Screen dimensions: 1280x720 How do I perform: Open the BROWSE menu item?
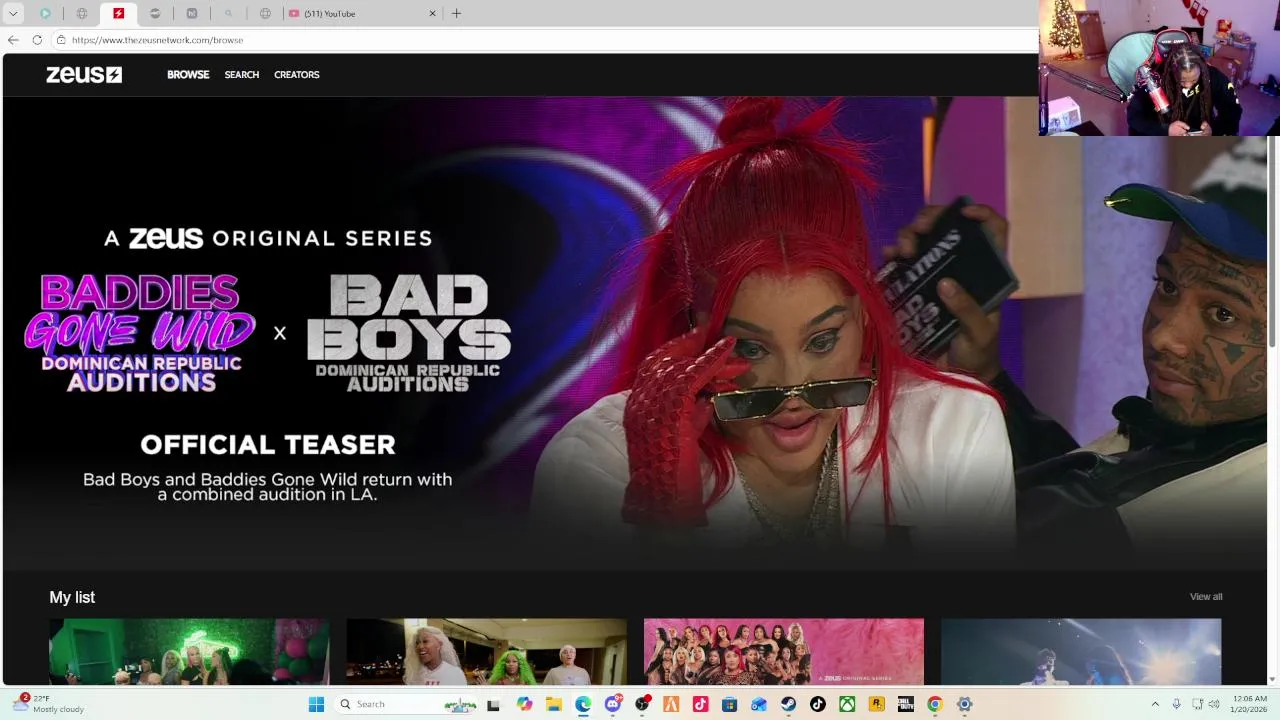188,75
